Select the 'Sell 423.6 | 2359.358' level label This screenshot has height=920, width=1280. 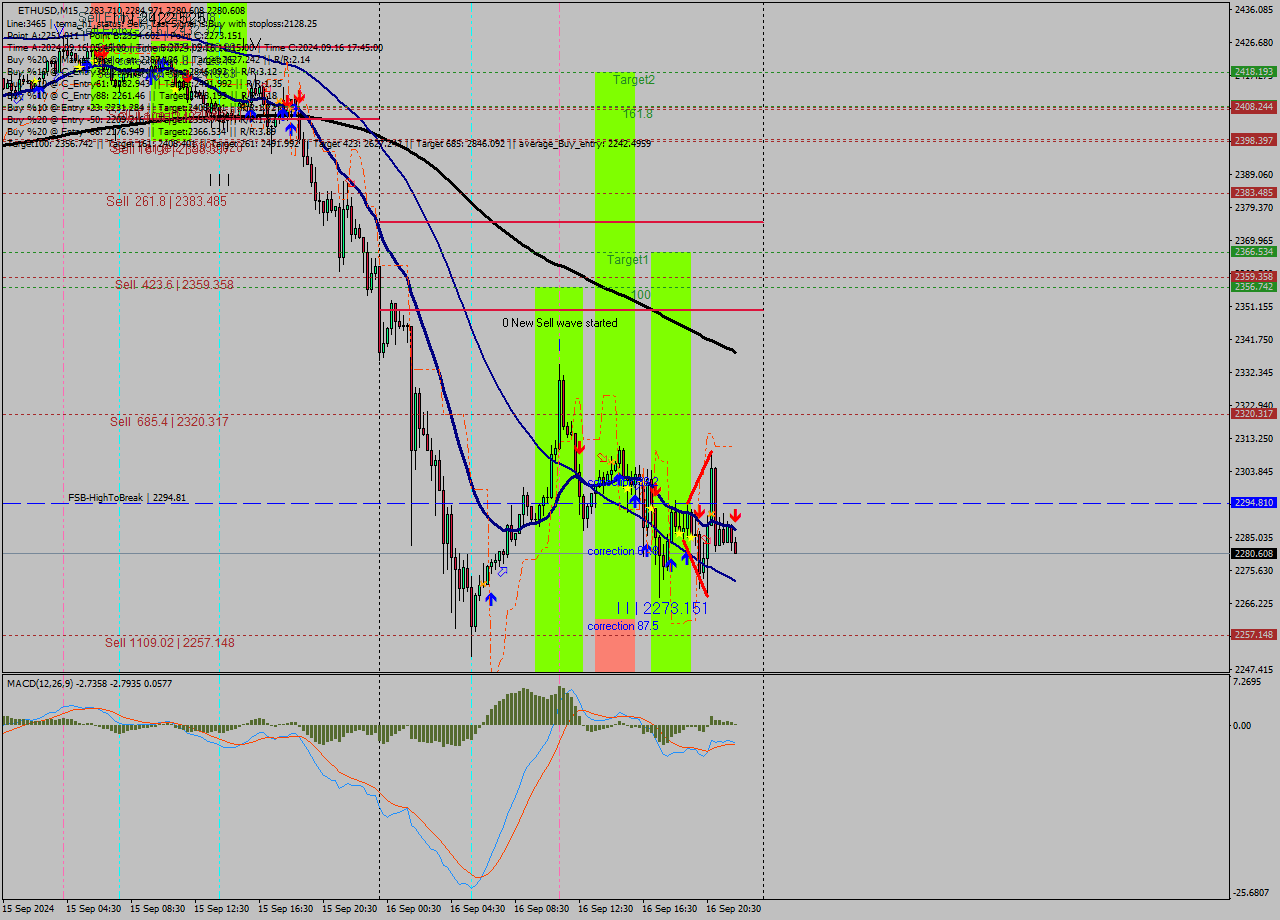click(x=174, y=285)
